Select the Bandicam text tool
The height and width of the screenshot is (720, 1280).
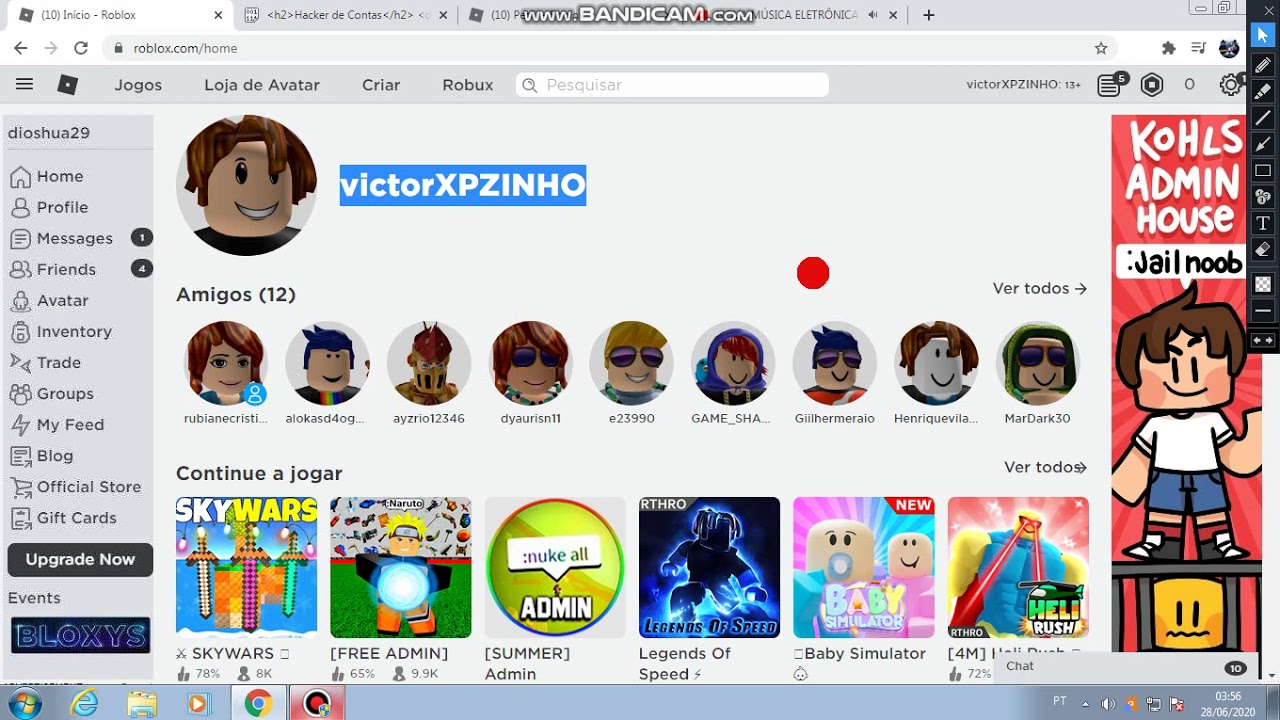click(x=1262, y=223)
